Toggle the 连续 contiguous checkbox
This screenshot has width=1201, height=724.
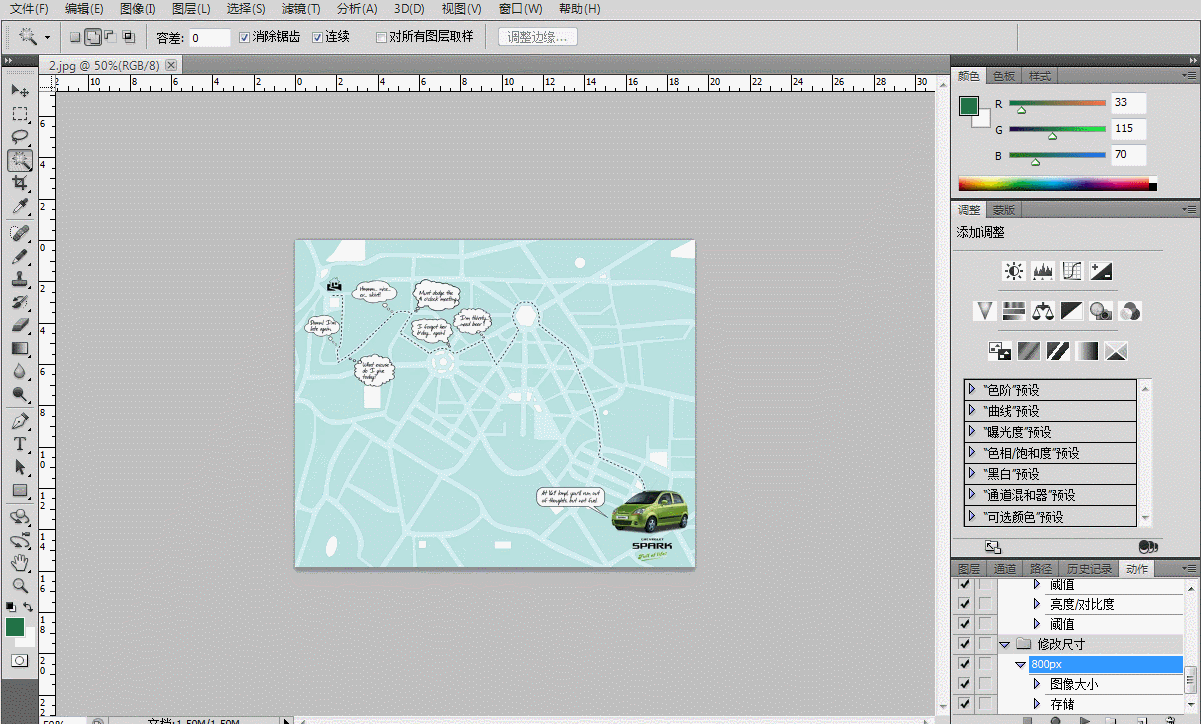[x=318, y=37]
